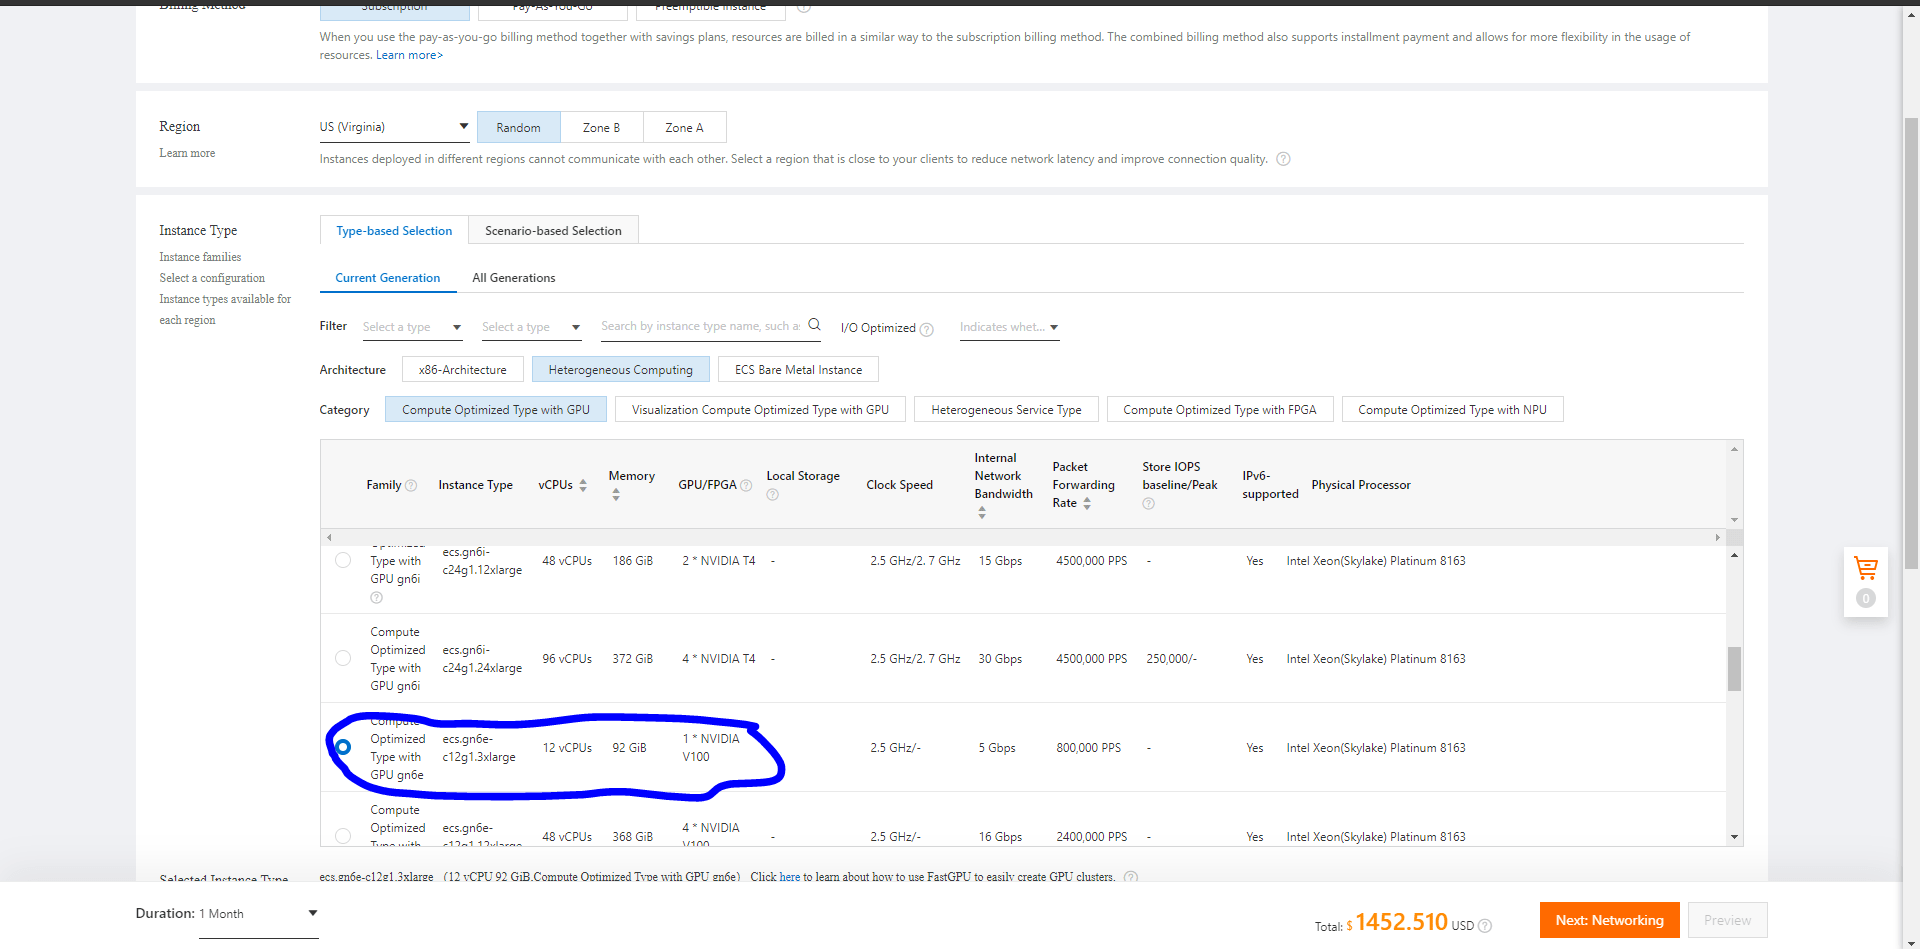This screenshot has height=949, width=1920.
Task: Open the Select a type dropdown beside Filter
Action: tap(412, 327)
